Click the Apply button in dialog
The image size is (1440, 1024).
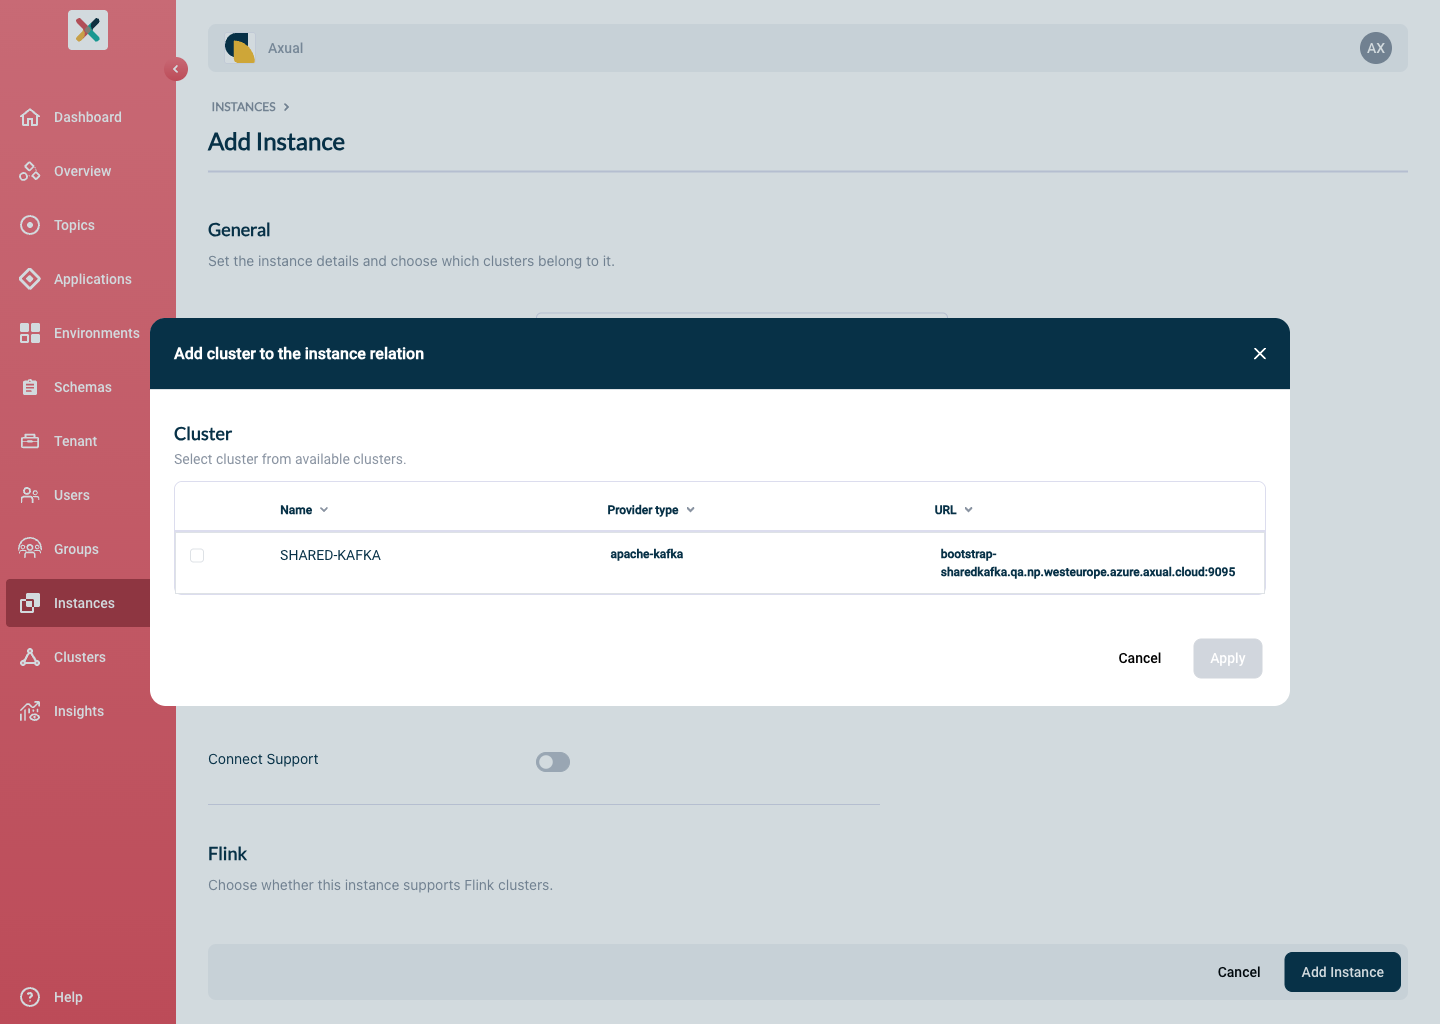[1228, 658]
